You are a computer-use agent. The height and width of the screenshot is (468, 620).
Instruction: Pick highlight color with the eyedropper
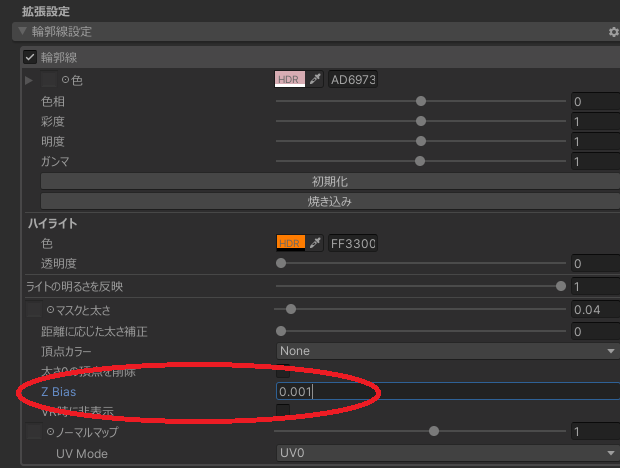click(x=315, y=243)
